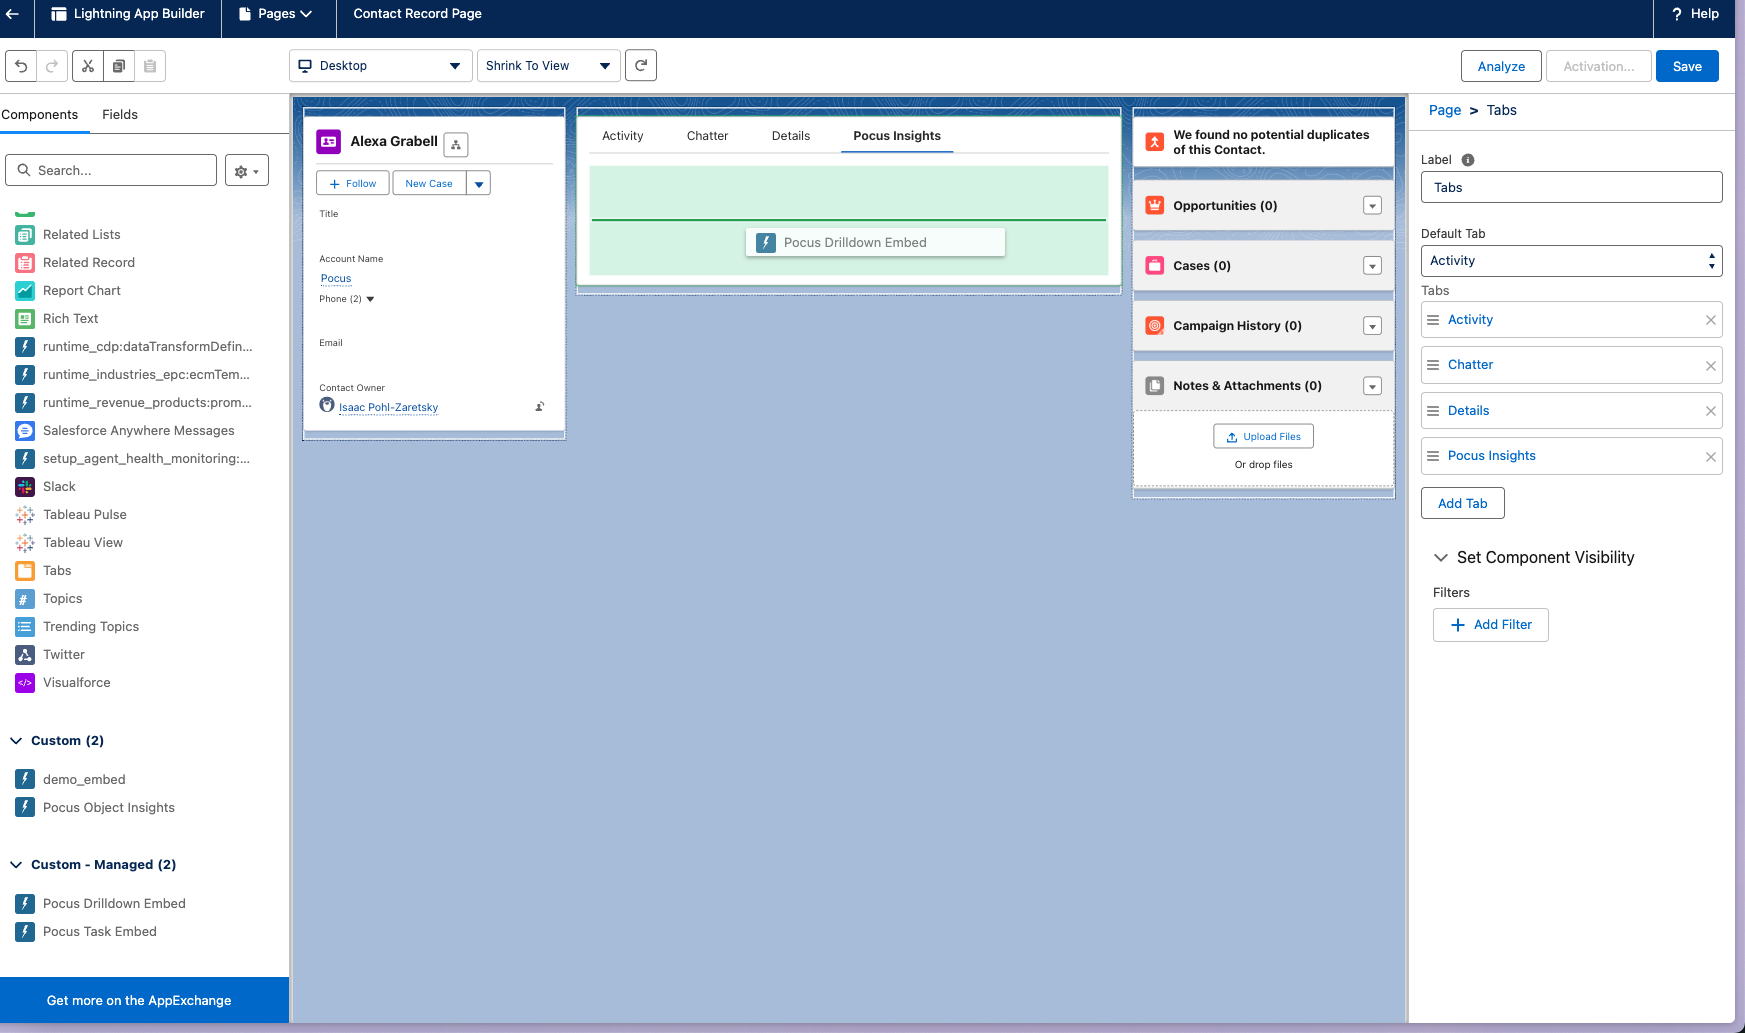Click the Label info icon
The height and width of the screenshot is (1033, 1745).
pyautogui.click(x=1468, y=160)
